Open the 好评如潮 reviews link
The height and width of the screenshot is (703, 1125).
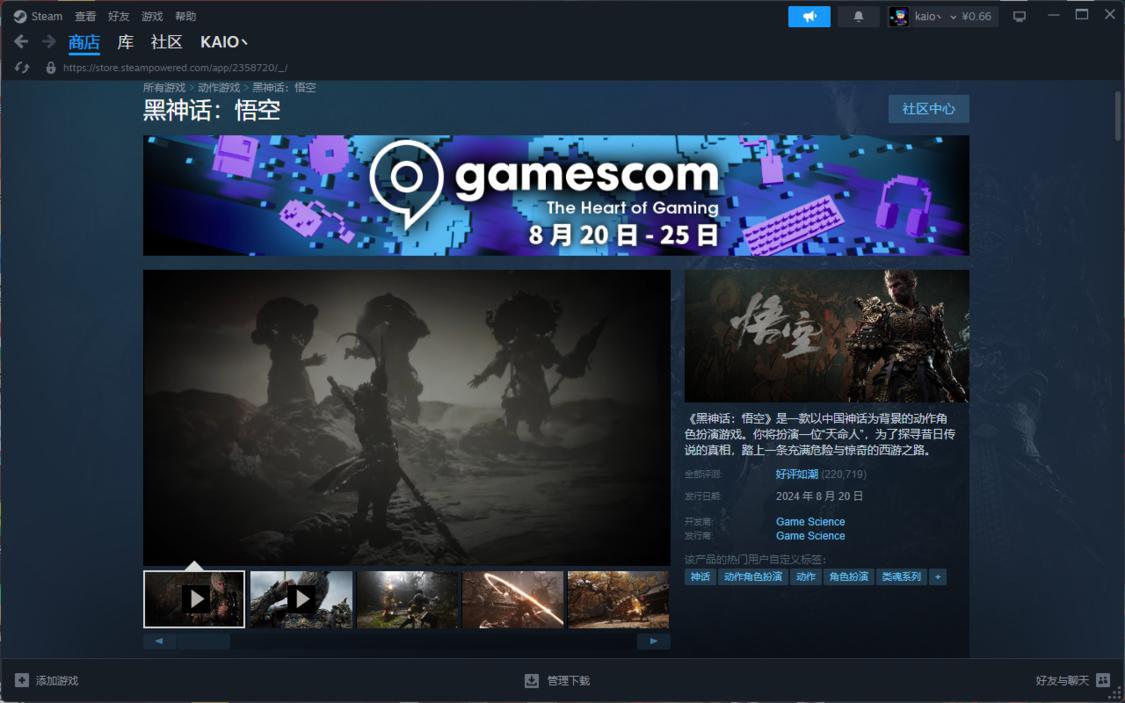(x=796, y=474)
